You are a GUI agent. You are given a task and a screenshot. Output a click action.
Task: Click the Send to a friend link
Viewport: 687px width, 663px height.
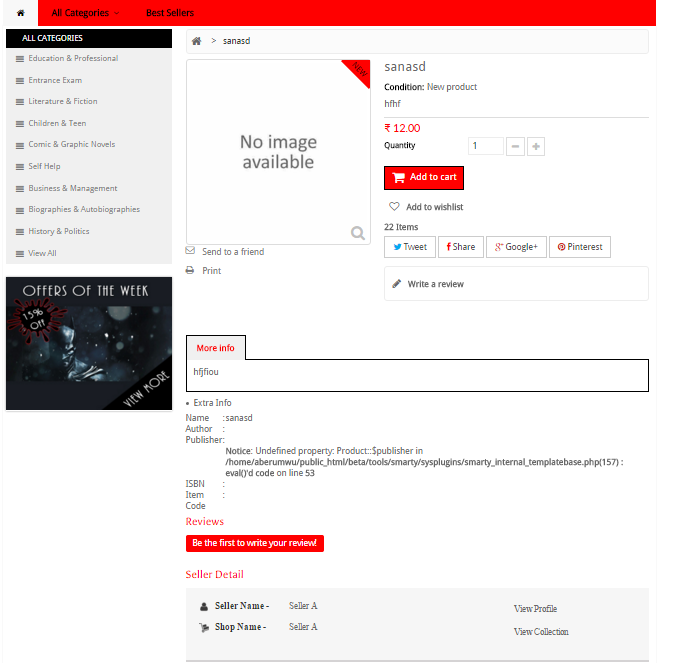tap(233, 252)
